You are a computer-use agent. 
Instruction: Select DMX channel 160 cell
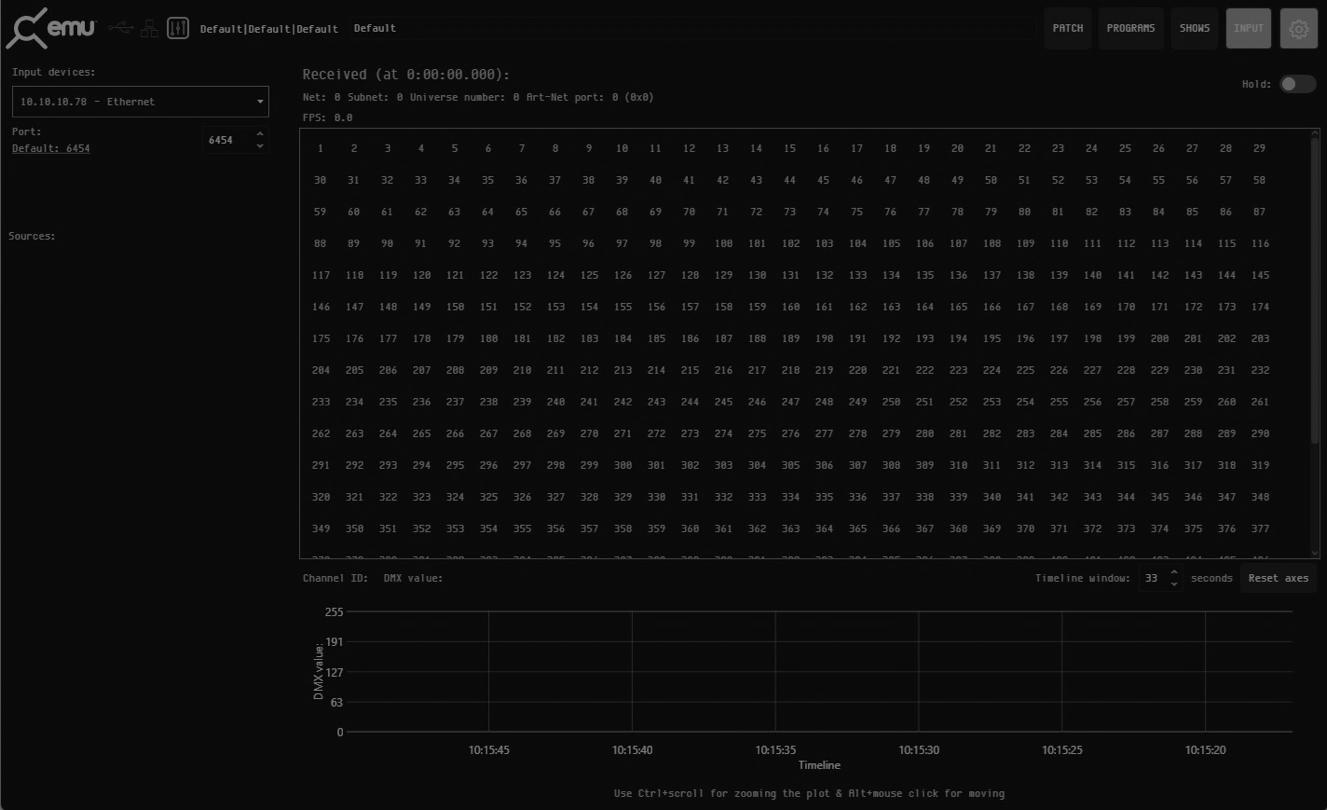click(790, 307)
